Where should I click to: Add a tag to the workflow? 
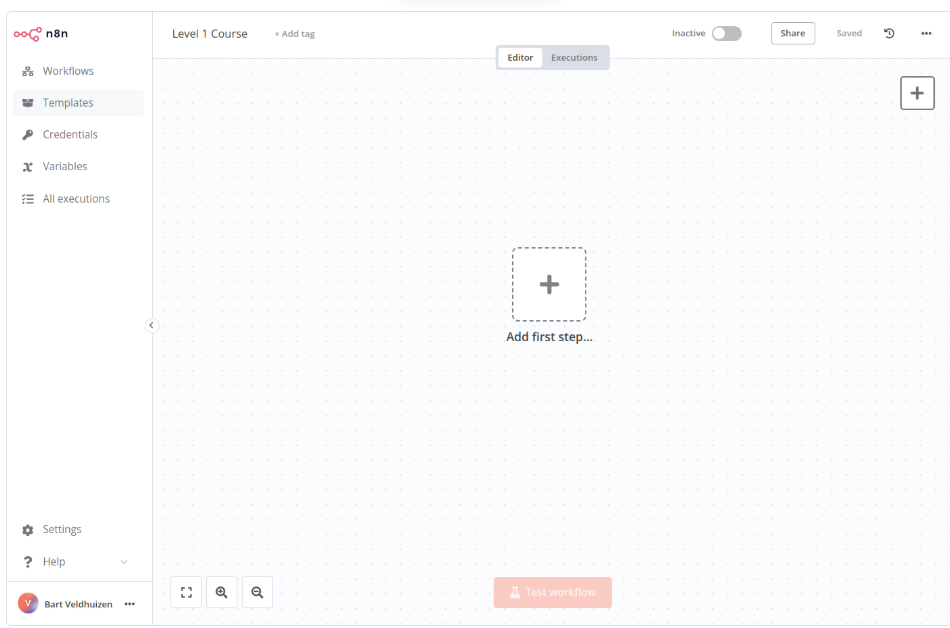294,33
